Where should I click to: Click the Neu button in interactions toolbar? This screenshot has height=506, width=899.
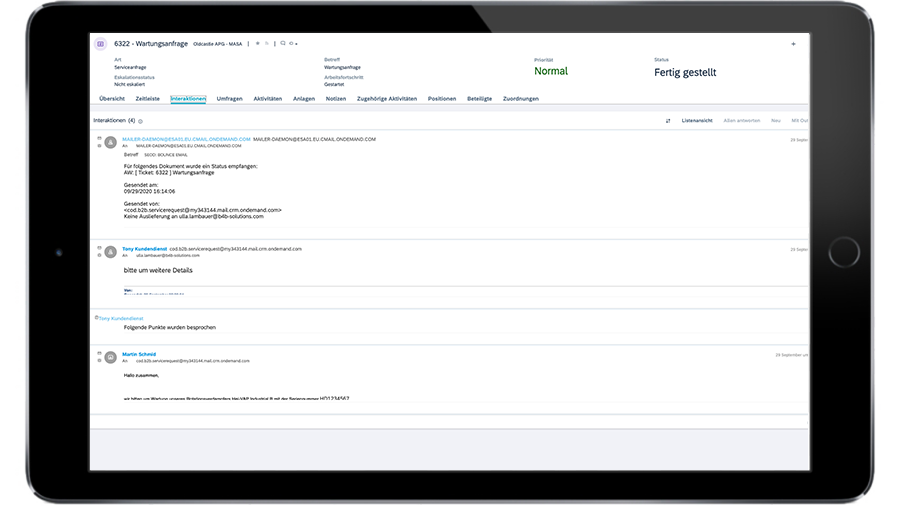tap(775, 120)
